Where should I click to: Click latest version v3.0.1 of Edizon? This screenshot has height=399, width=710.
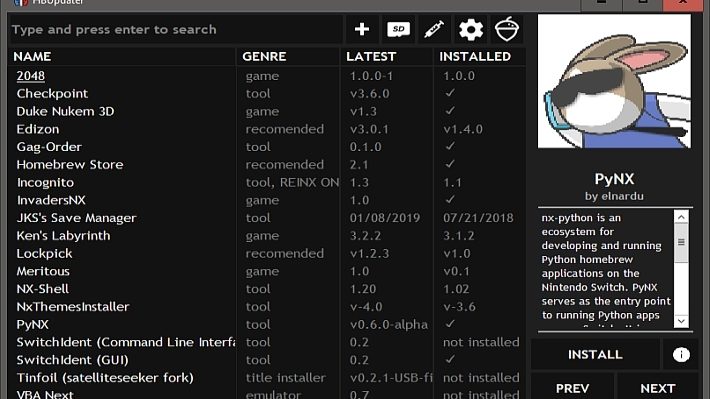369,129
